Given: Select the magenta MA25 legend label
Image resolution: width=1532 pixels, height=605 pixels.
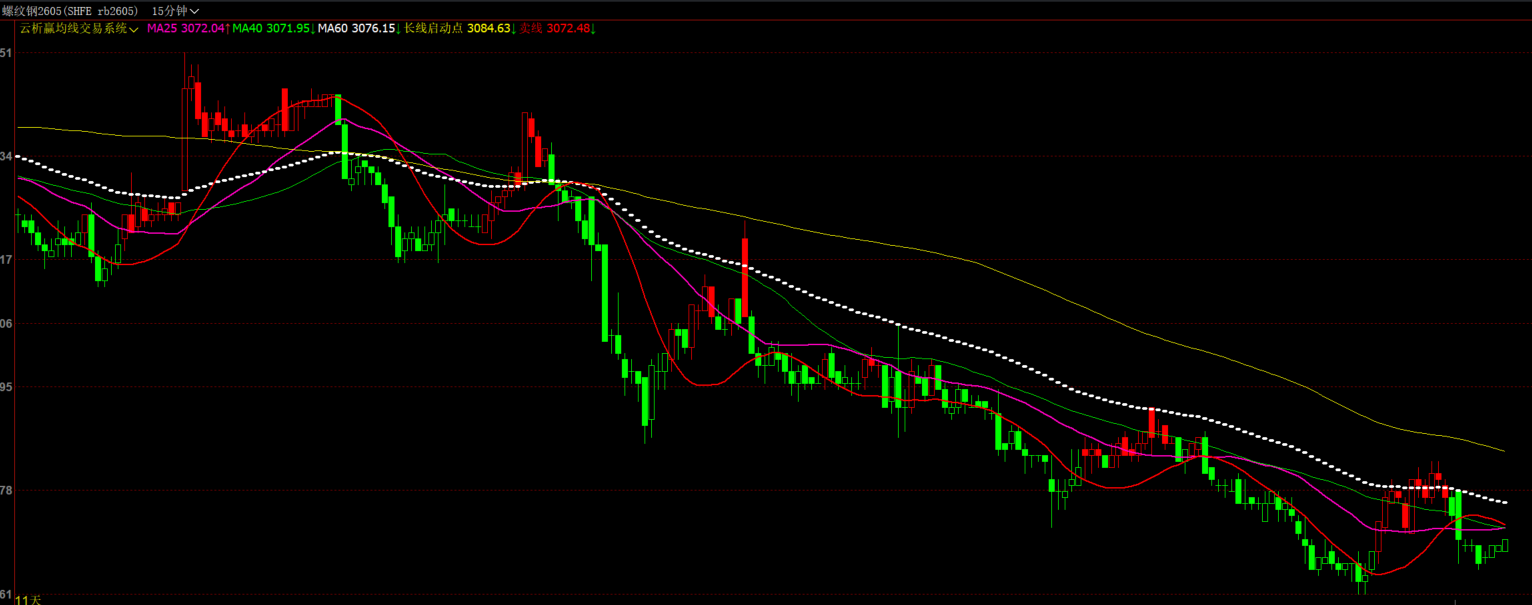Looking at the screenshot, I should pyautogui.click(x=162, y=29).
